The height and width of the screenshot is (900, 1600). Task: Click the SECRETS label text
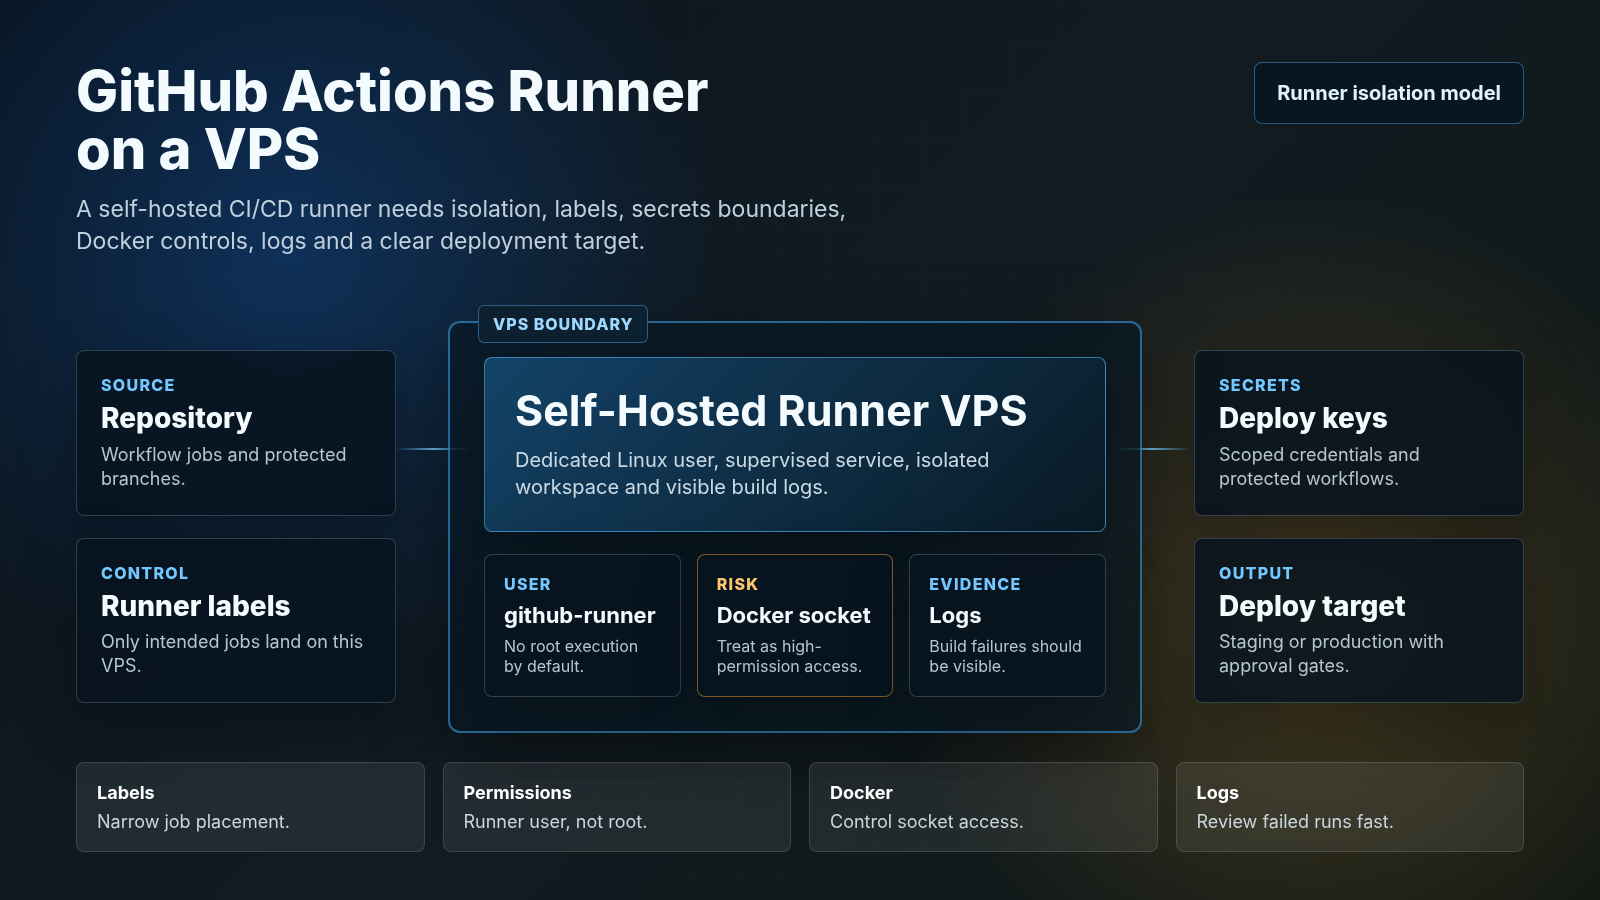tap(1260, 385)
